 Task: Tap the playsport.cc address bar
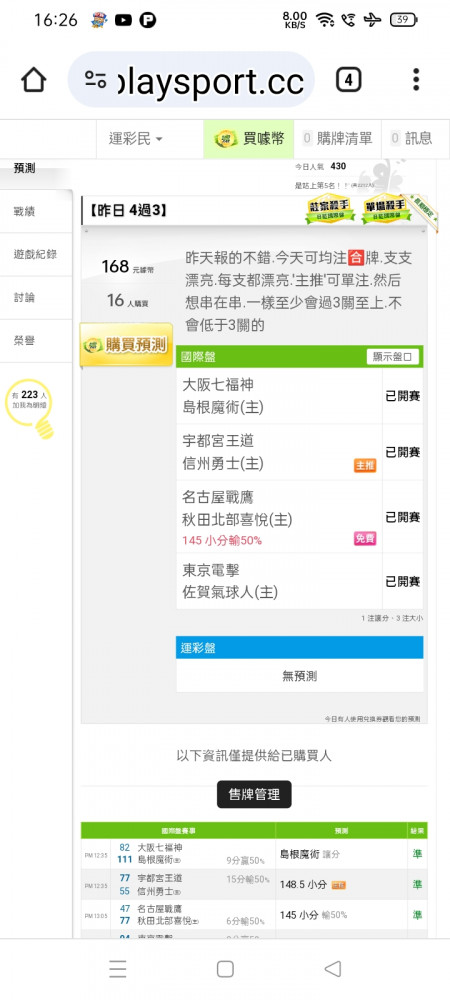tap(191, 80)
